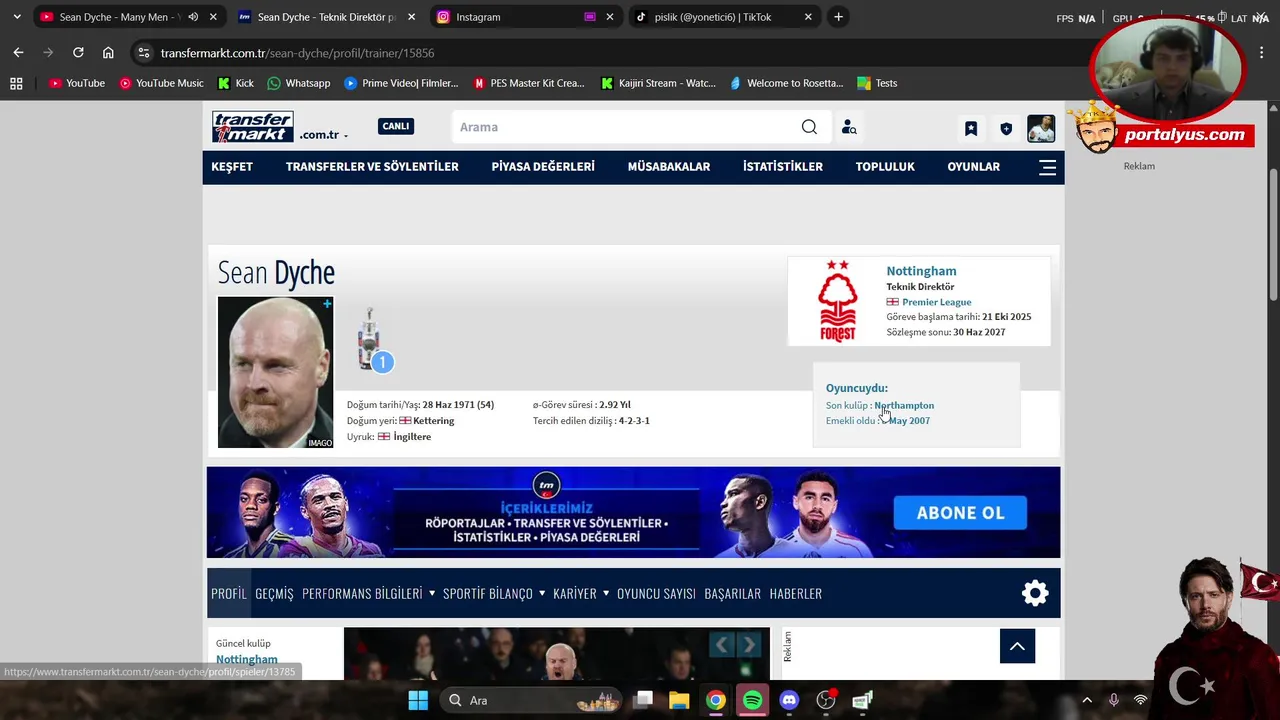This screenshot has height=720, width=1280.
Task: Open the Whatsapp bookmark
Action: pyautogui.click(x=298, y=83)
